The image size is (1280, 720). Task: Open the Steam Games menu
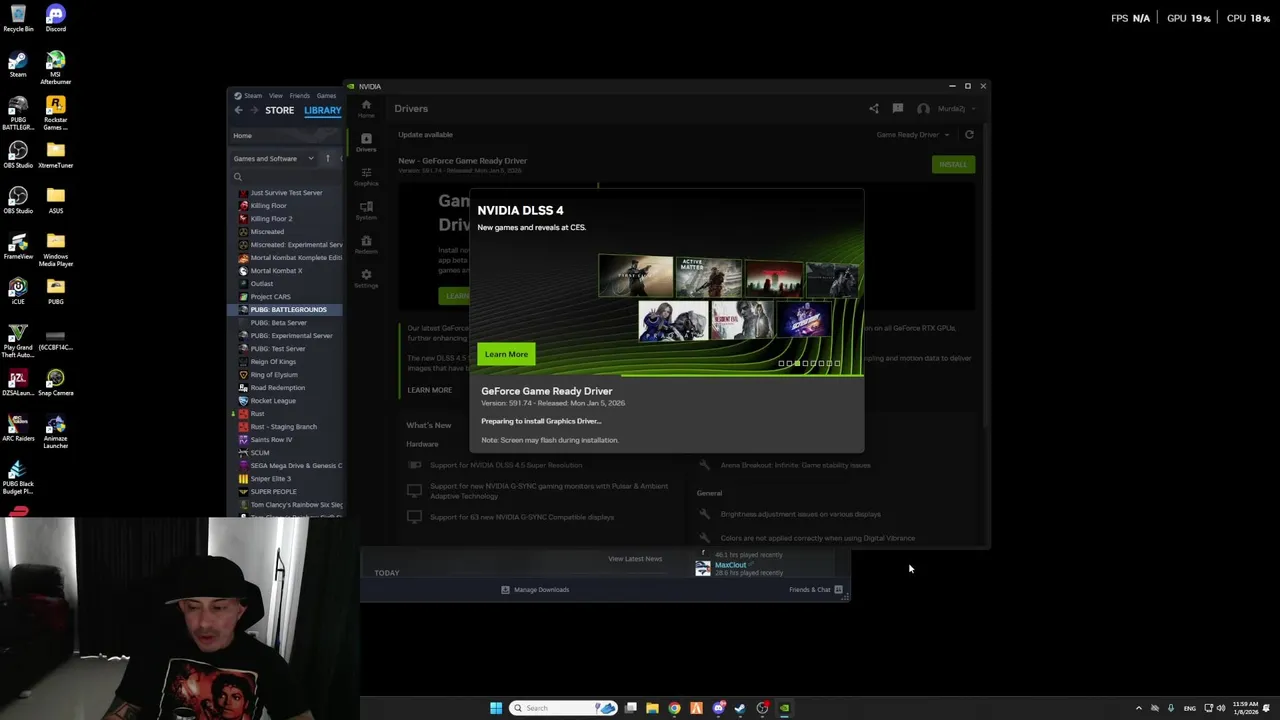coord(326,96)
